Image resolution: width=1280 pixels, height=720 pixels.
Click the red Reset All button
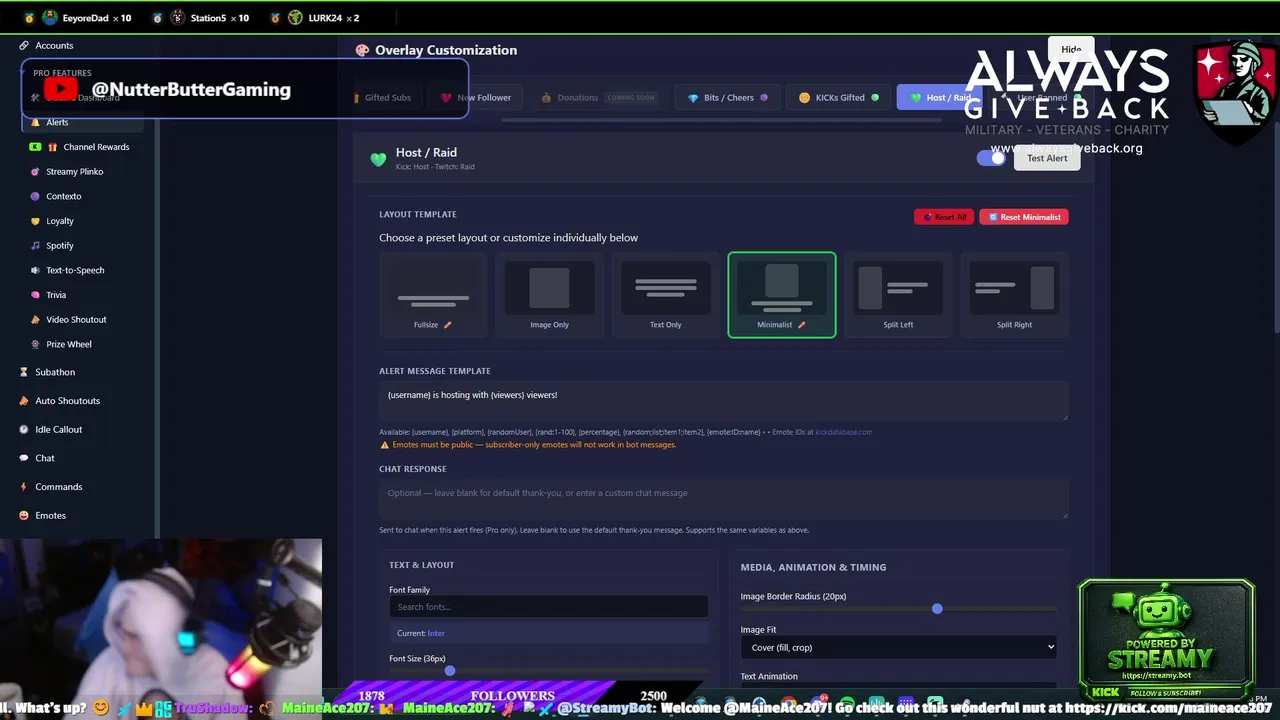[x=944, y=217]
